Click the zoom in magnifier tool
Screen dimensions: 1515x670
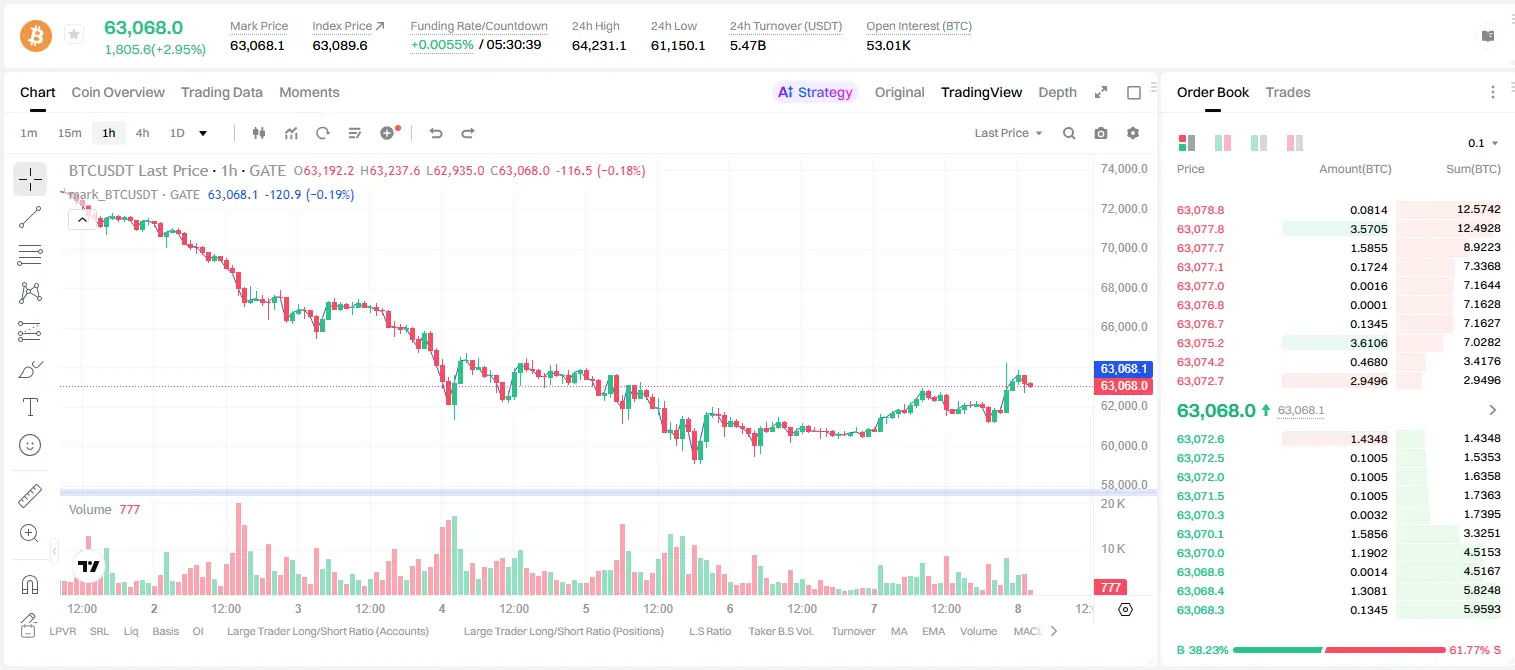pyautogui.click(x=30, y=533)
